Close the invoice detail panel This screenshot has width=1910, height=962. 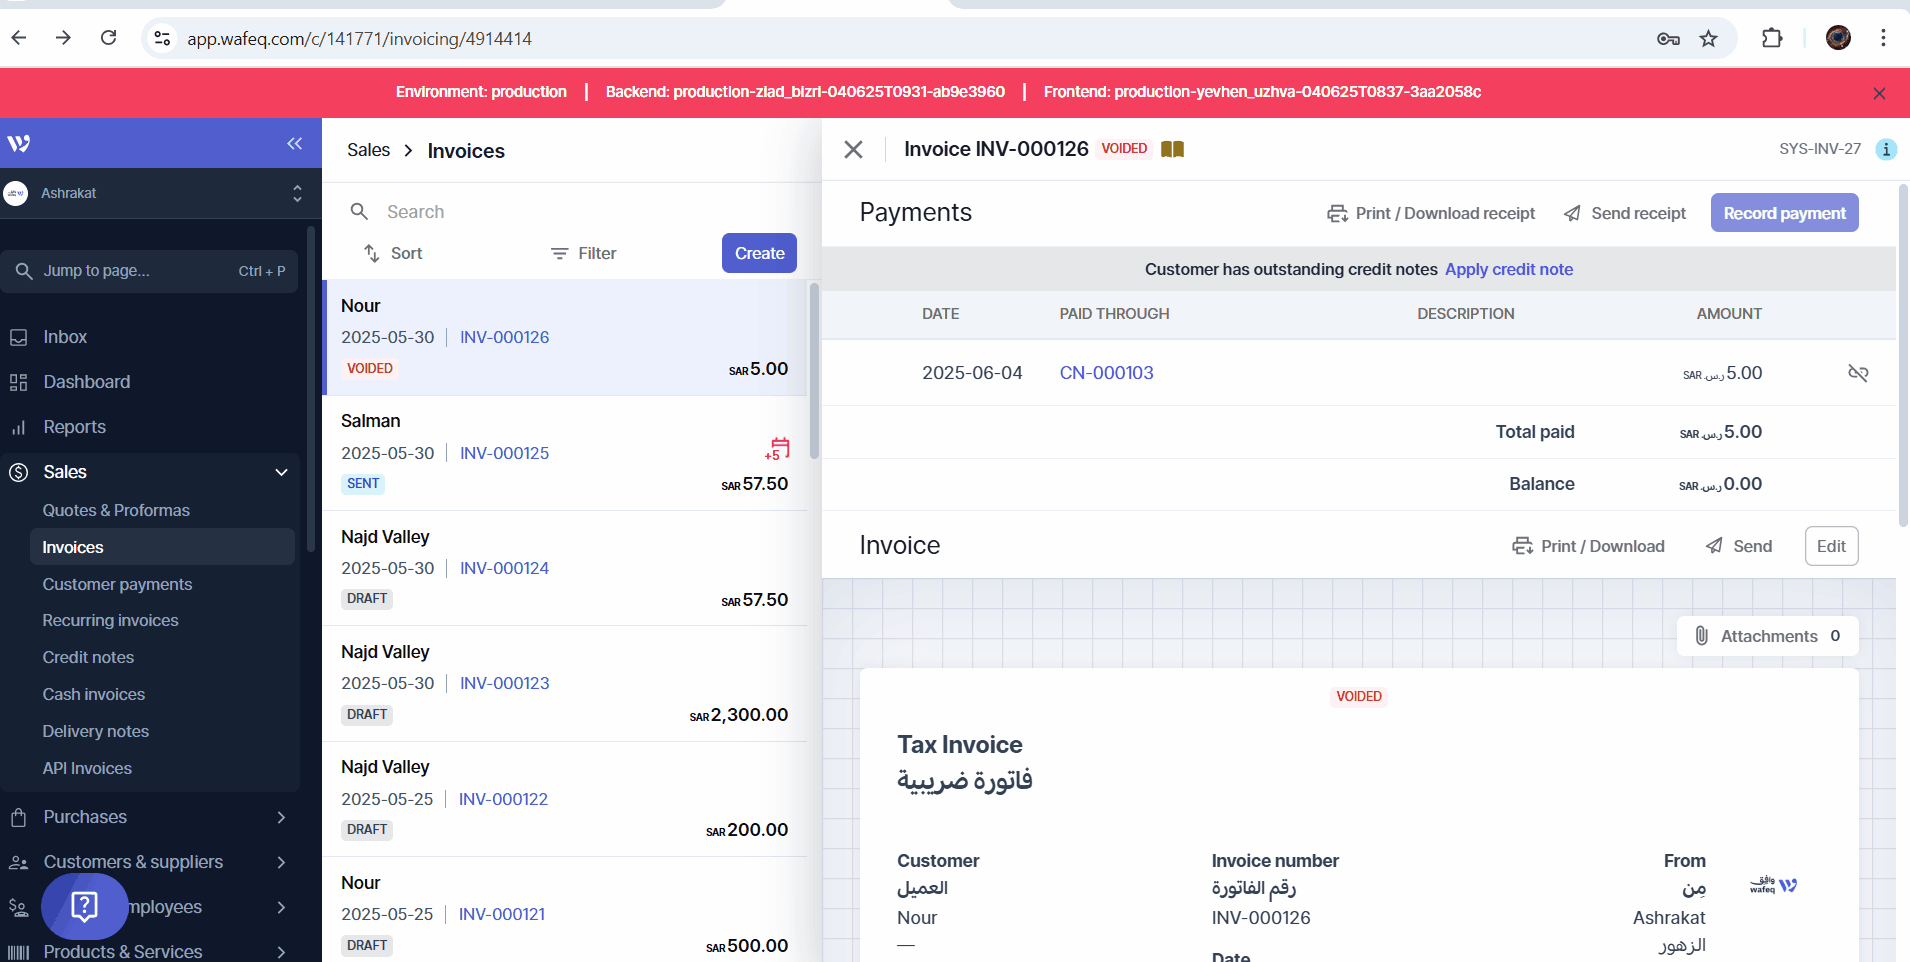(853, 150)
